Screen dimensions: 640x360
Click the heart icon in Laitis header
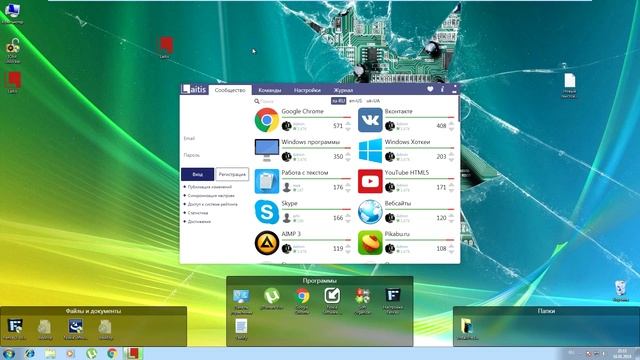pyautogui.click(x=430, y=89)
